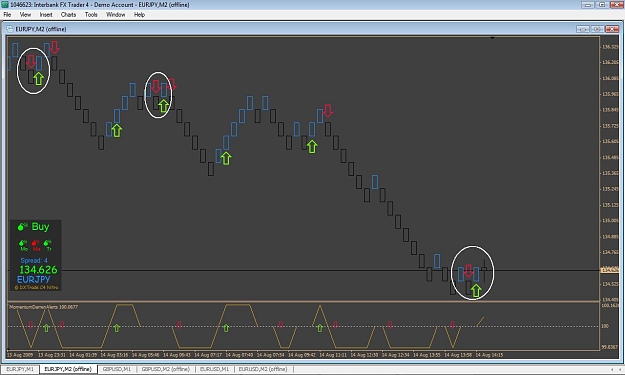The height and width of the screenshot is (375, 625).
Task: Open the Insert menu
Action: [46, 15]
